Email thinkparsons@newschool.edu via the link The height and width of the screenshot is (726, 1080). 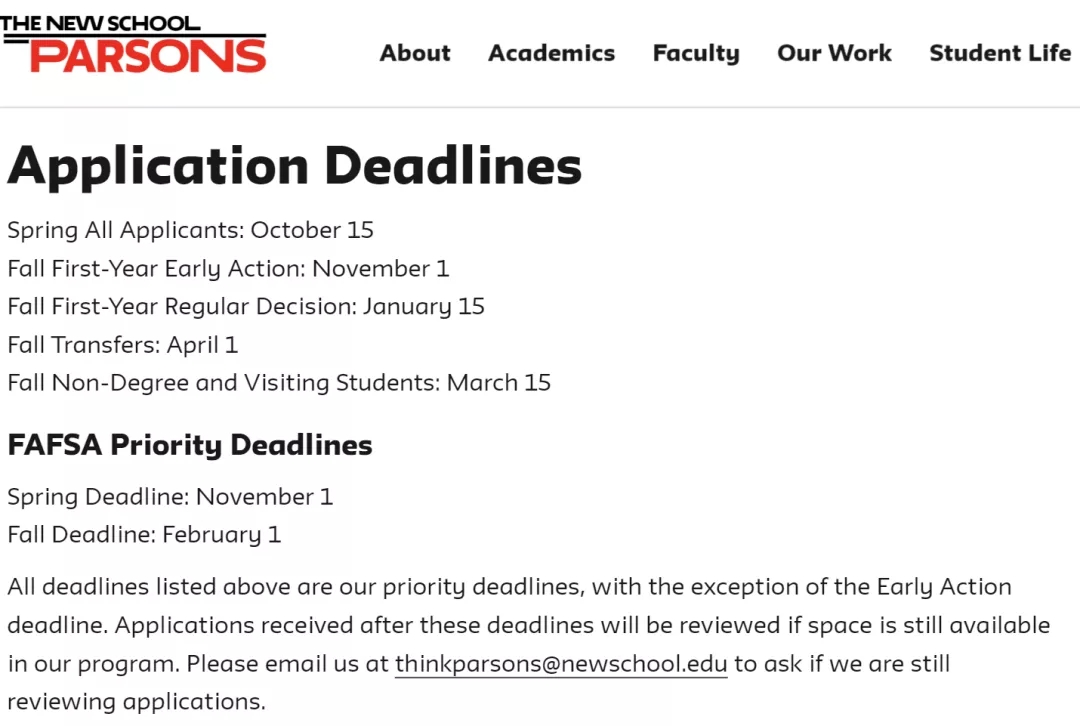pyautogui.click(x=561, y=664)
